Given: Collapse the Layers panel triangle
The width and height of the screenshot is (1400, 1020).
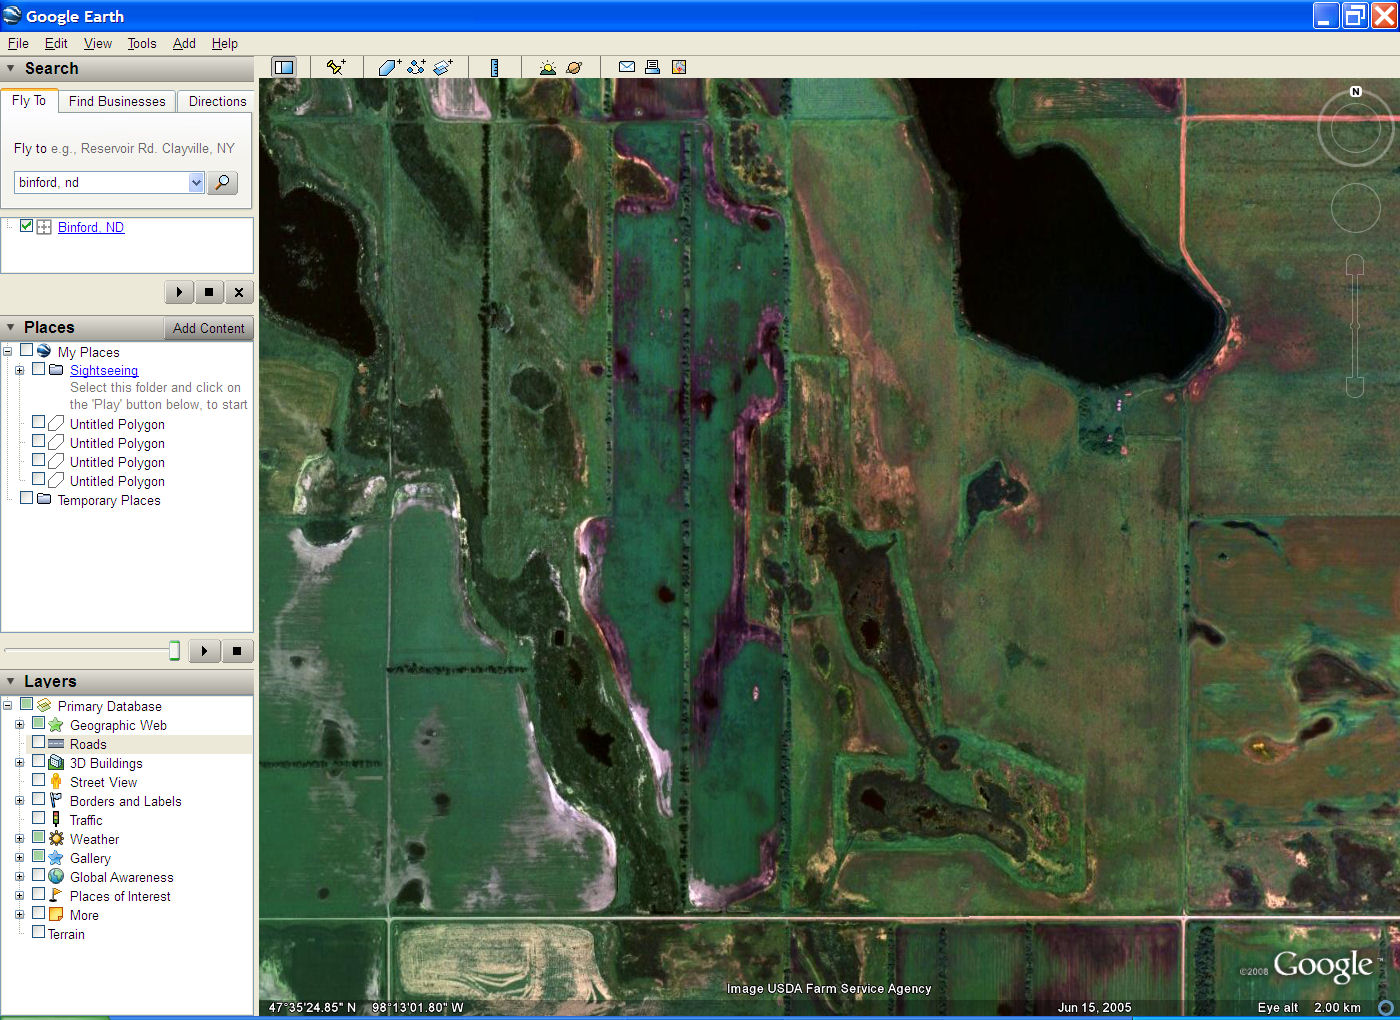Looking at the screenshot, I should pos(11,681).
